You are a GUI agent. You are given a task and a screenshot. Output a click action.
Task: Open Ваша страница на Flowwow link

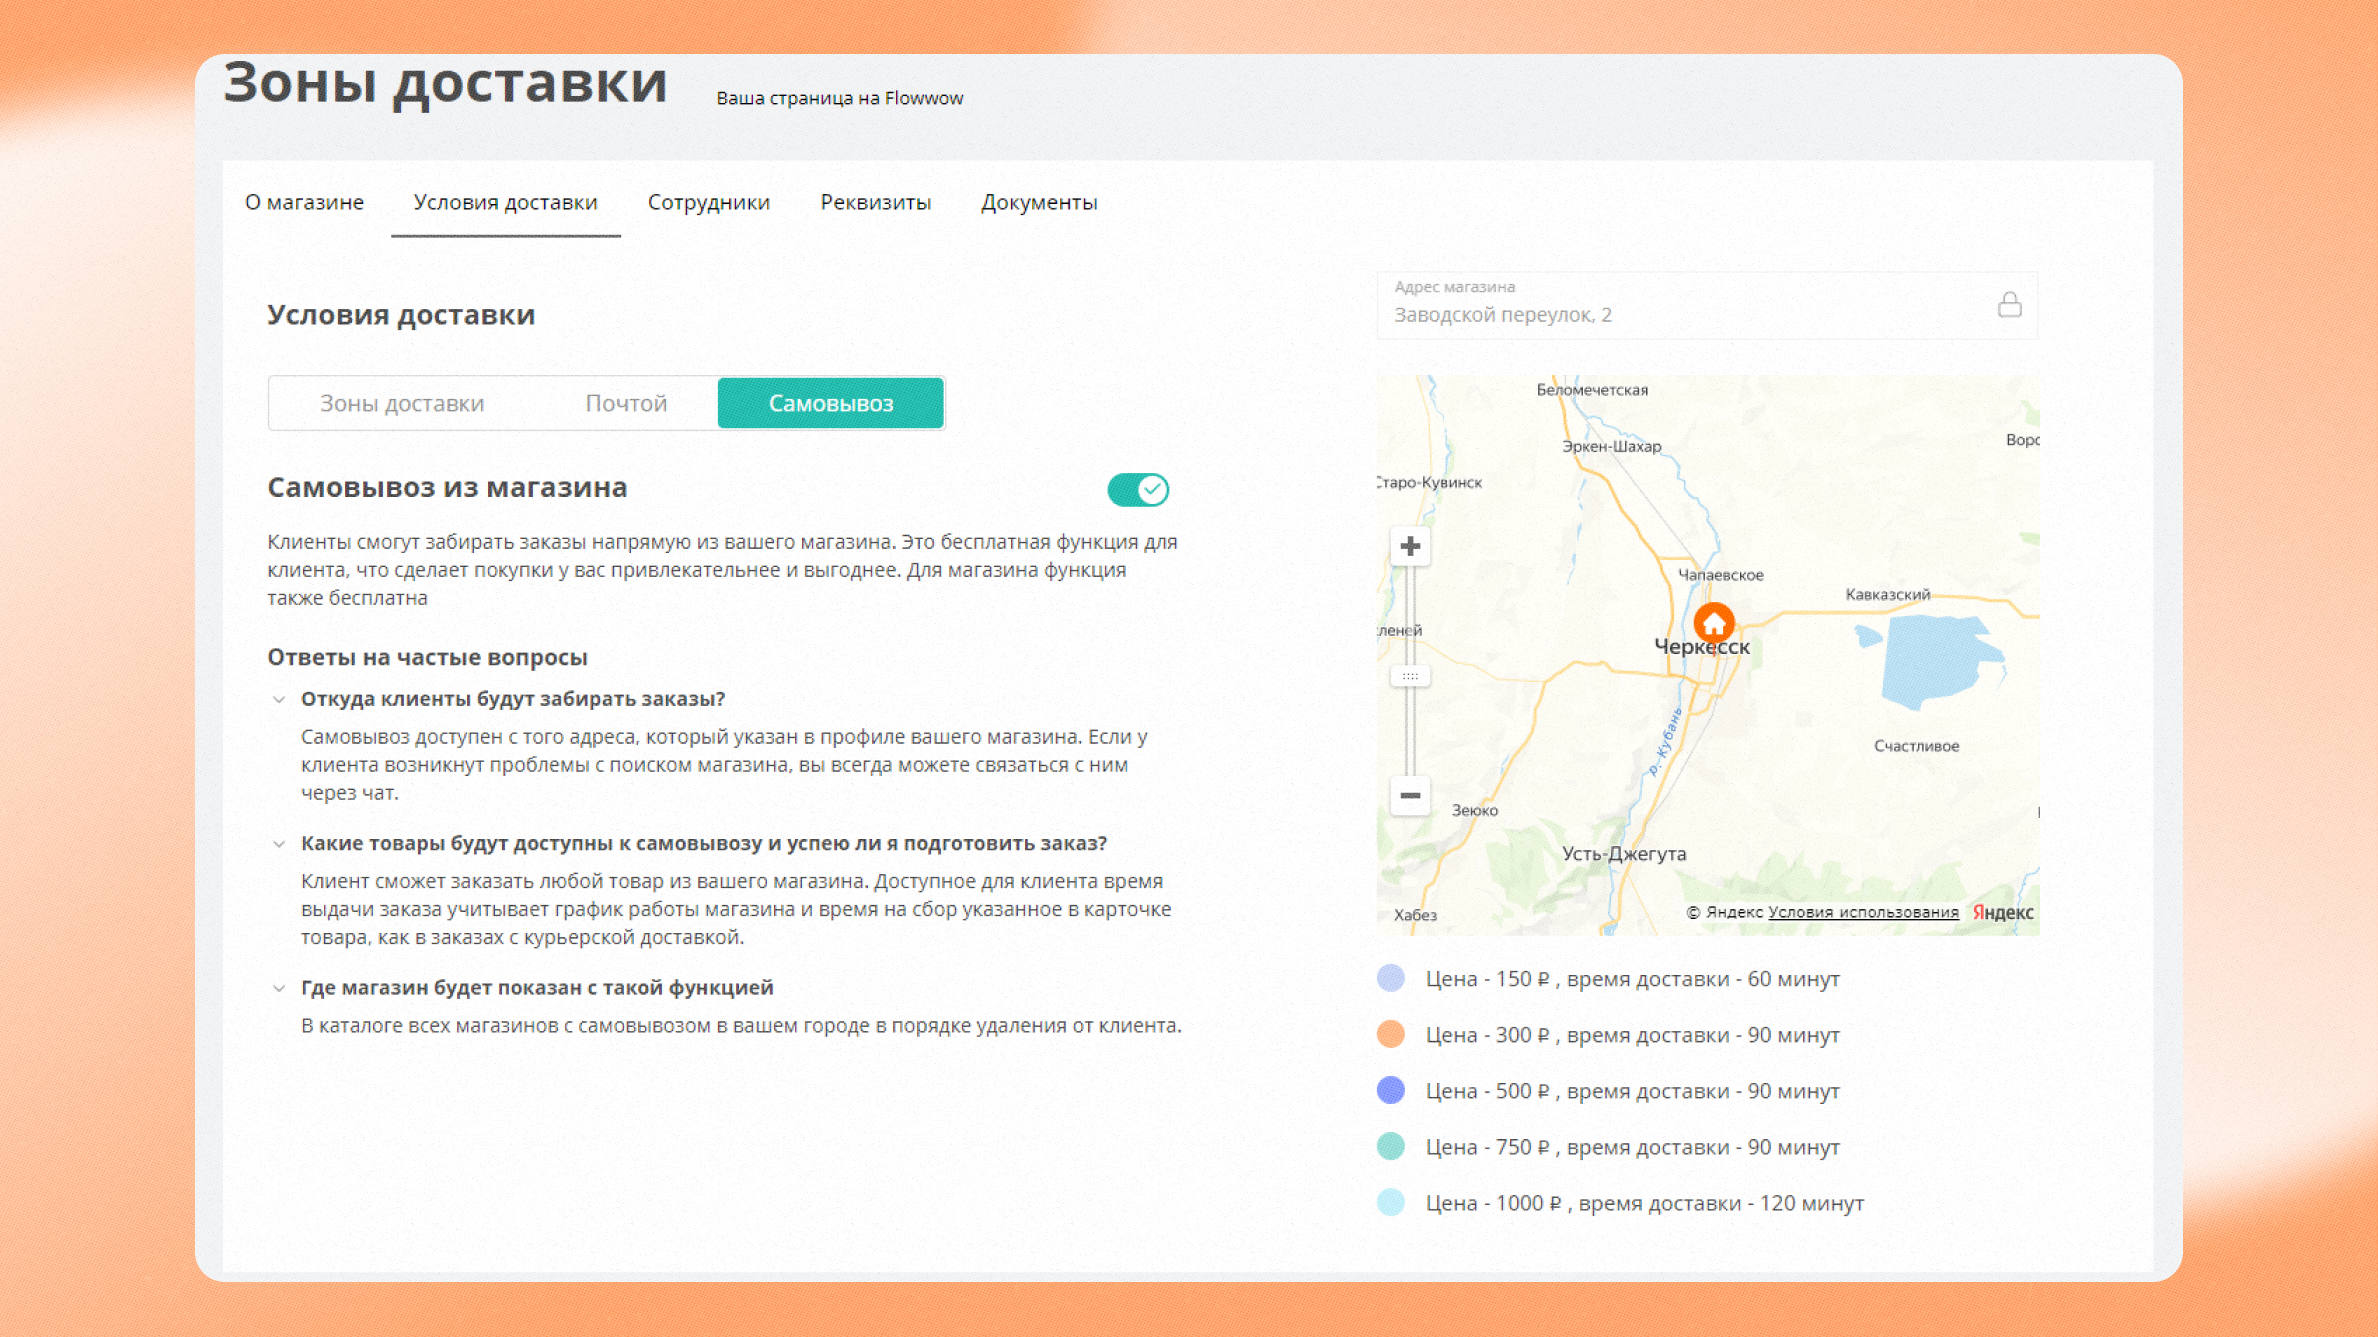click(x=839, y=98)
